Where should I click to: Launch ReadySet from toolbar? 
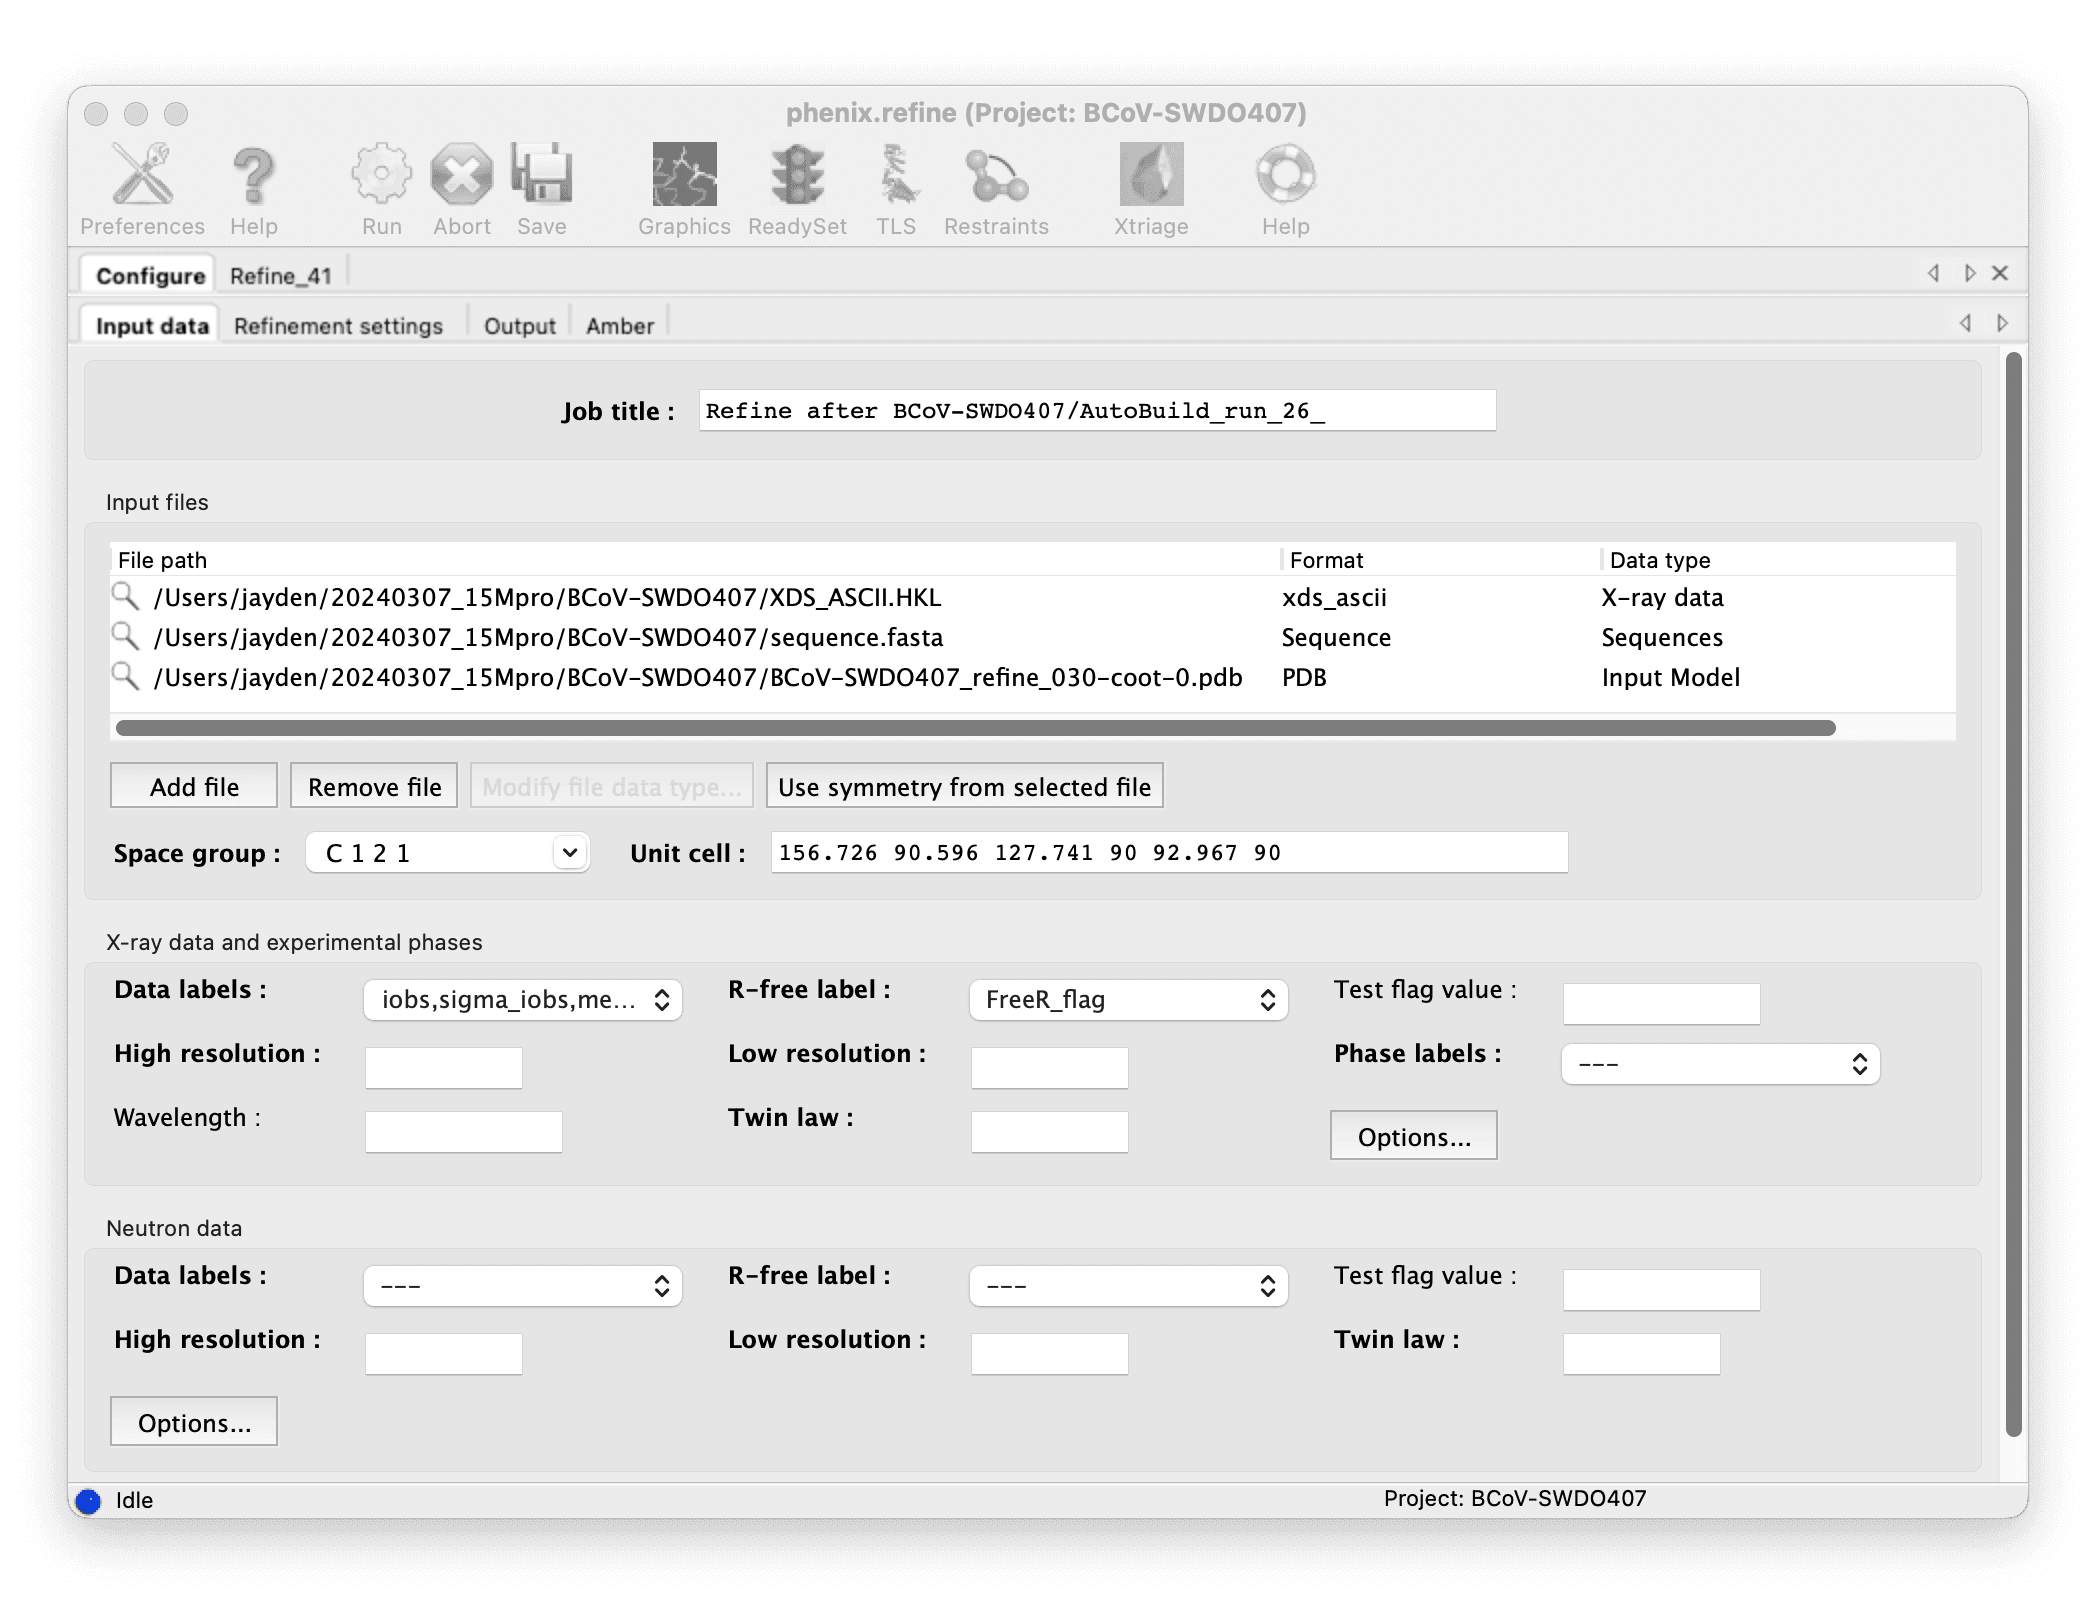point(797,175)
